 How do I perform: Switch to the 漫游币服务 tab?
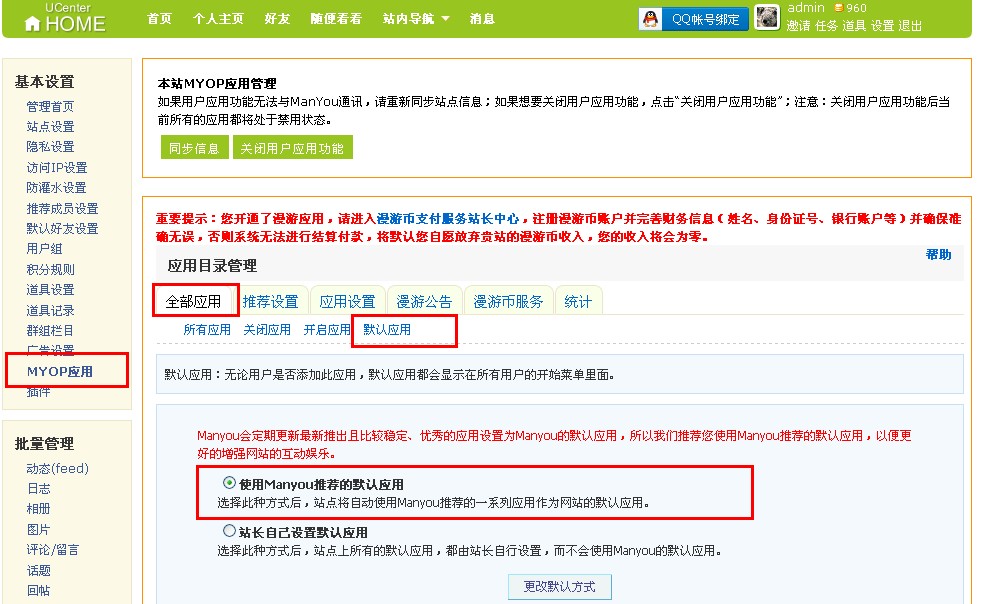coord(508,302)
